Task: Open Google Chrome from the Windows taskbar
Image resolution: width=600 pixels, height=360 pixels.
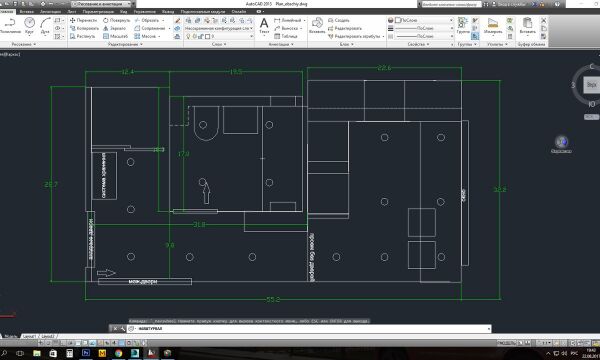Action: pos(119,353)
